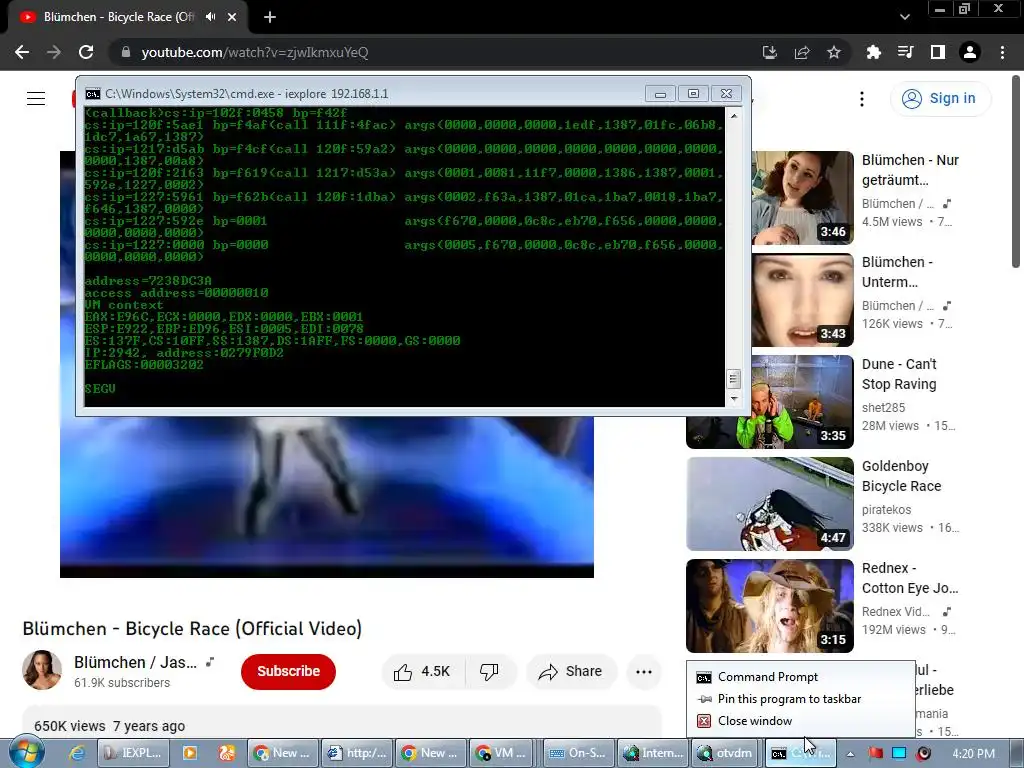The height and width of the screenshot is (768, 1024).
Task: Open the shet285 channel name
Action: pyautogui.click(x=884, y=408)
